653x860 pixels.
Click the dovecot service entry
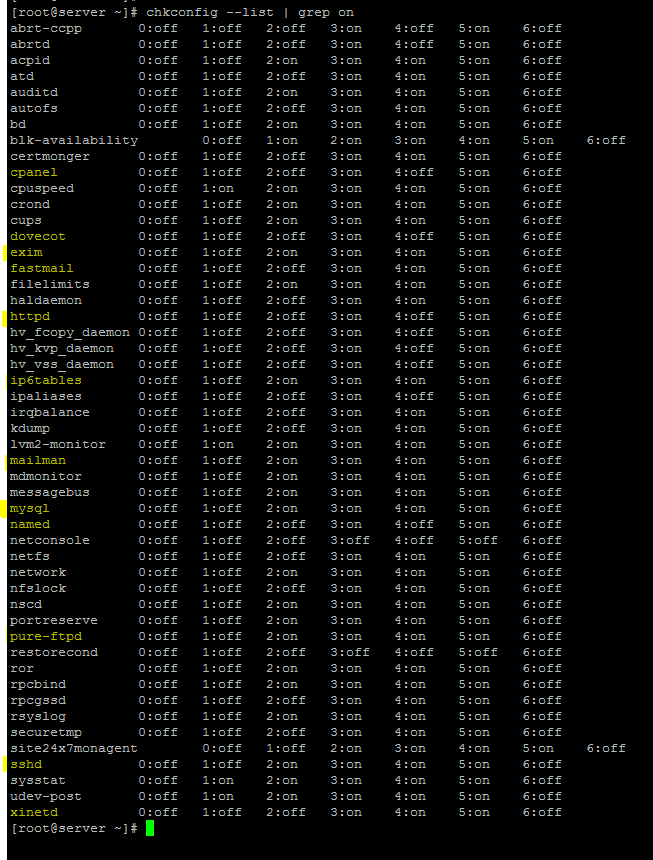point(38,236)
